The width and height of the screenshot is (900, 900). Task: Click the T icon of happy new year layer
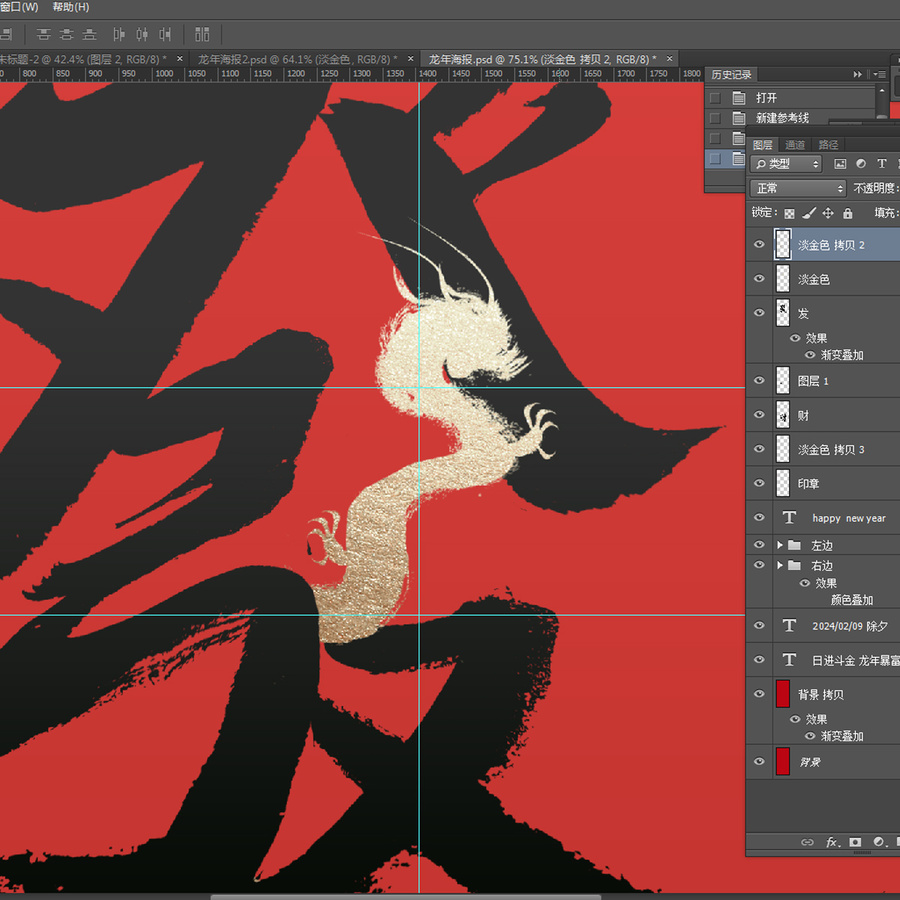(x=789, y=518)
